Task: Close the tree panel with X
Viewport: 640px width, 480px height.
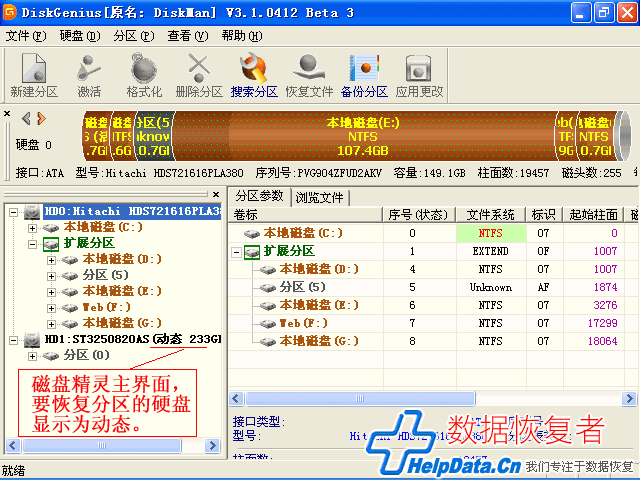Action: point(216,195)
